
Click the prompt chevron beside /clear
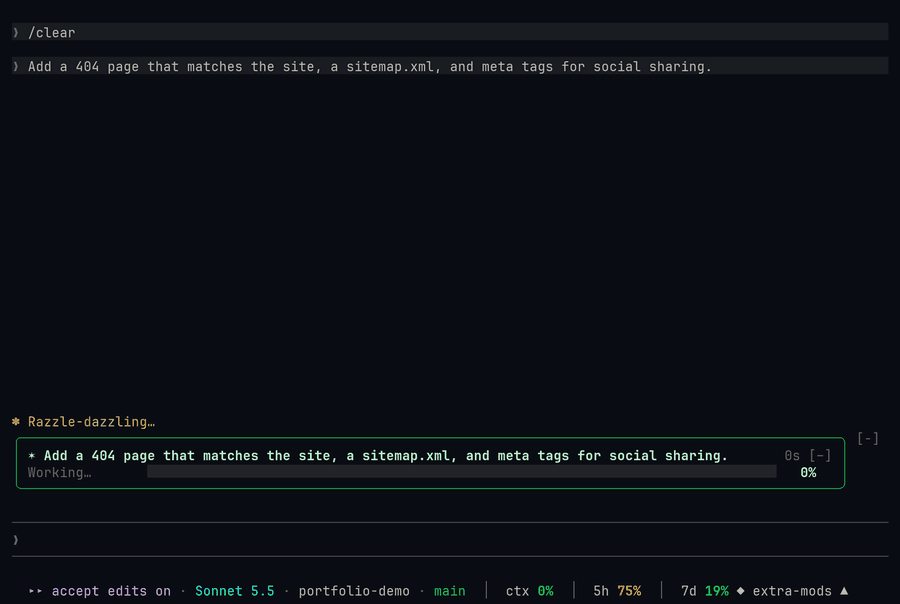click(x=16, y=33)
